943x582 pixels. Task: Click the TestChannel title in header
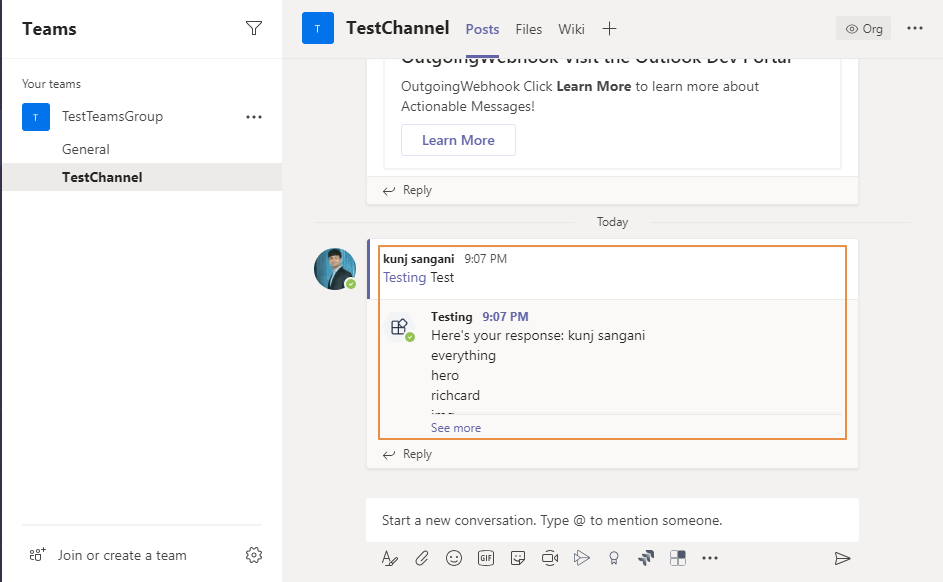click(x=398, y=28)
